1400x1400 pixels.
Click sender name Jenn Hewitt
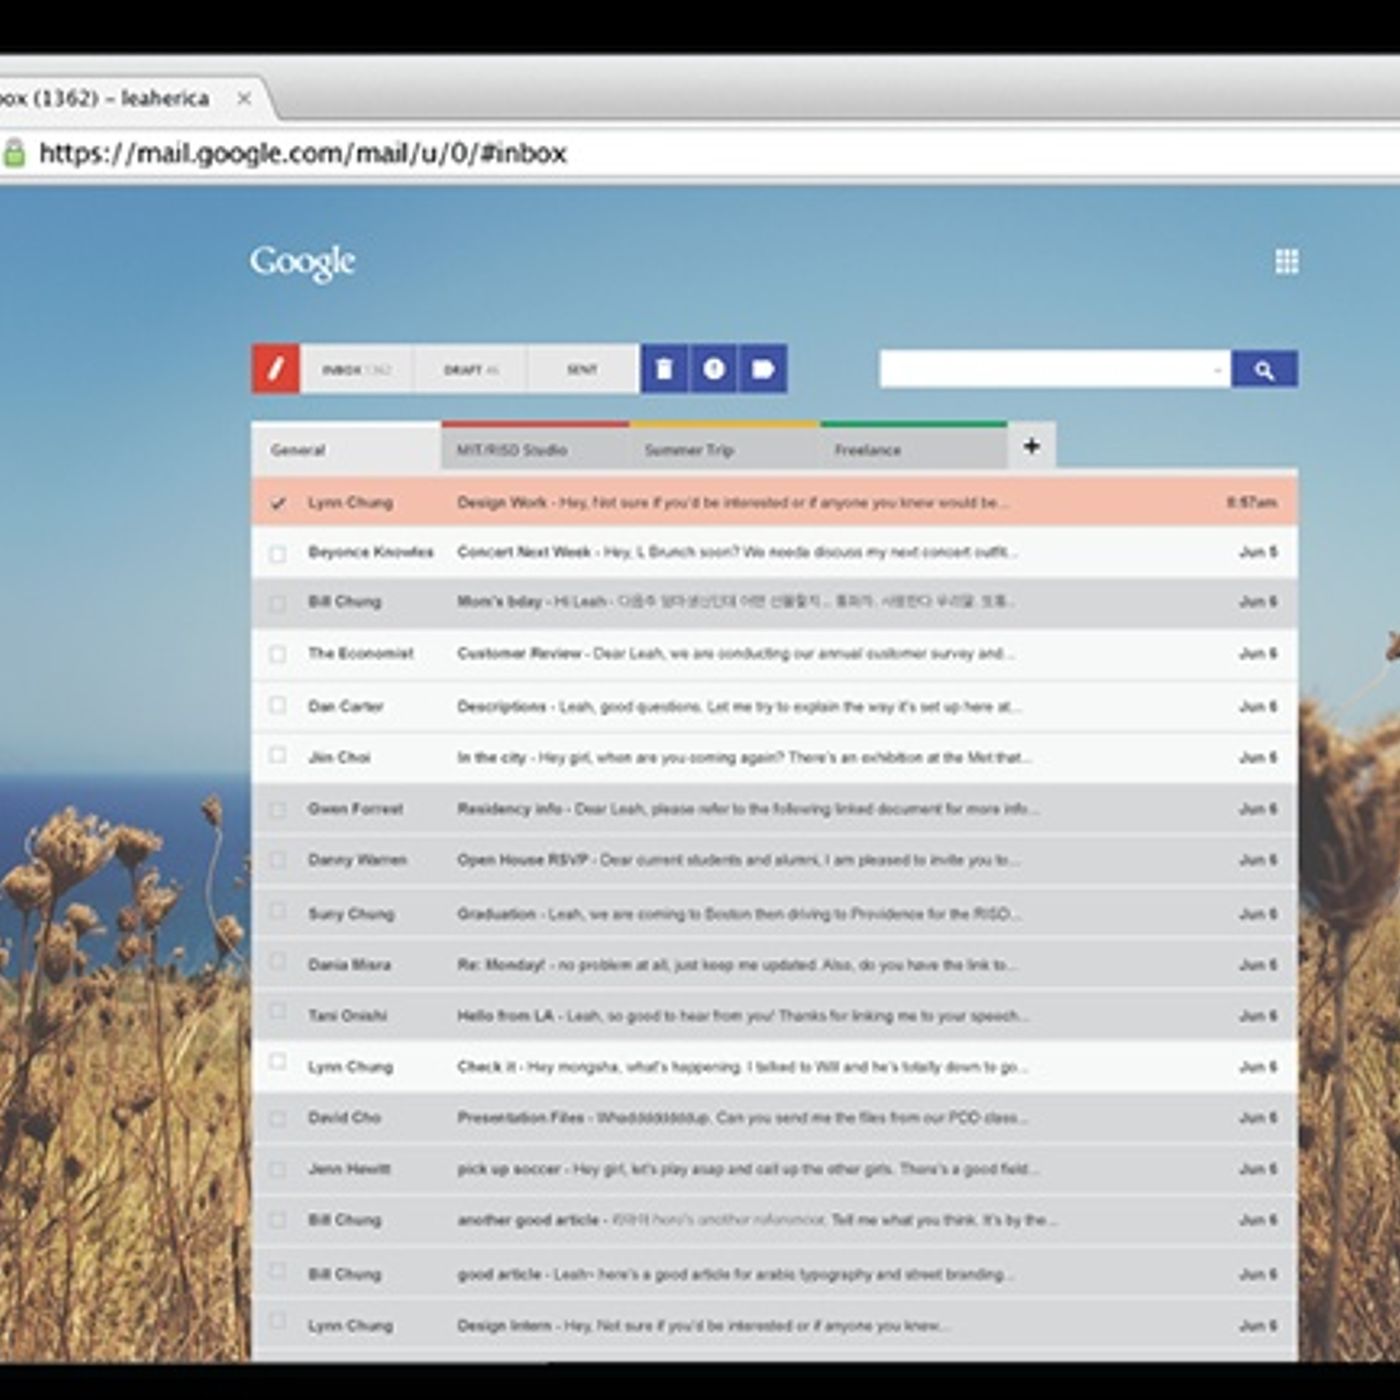coord(349,1168)
